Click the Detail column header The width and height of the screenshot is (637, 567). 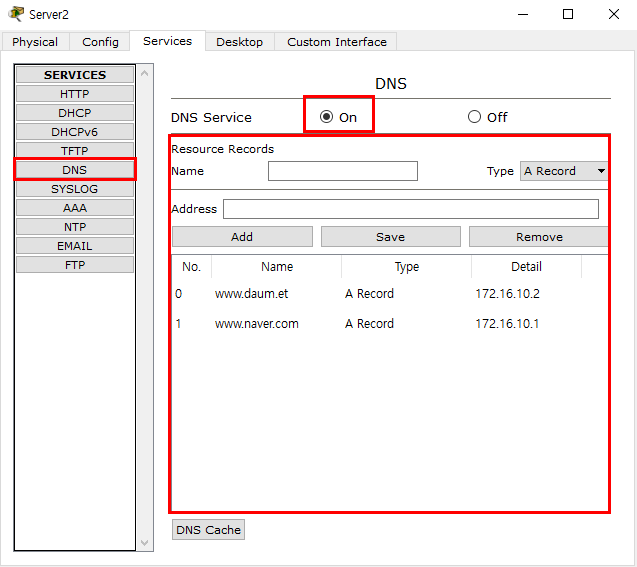[526, 267]
